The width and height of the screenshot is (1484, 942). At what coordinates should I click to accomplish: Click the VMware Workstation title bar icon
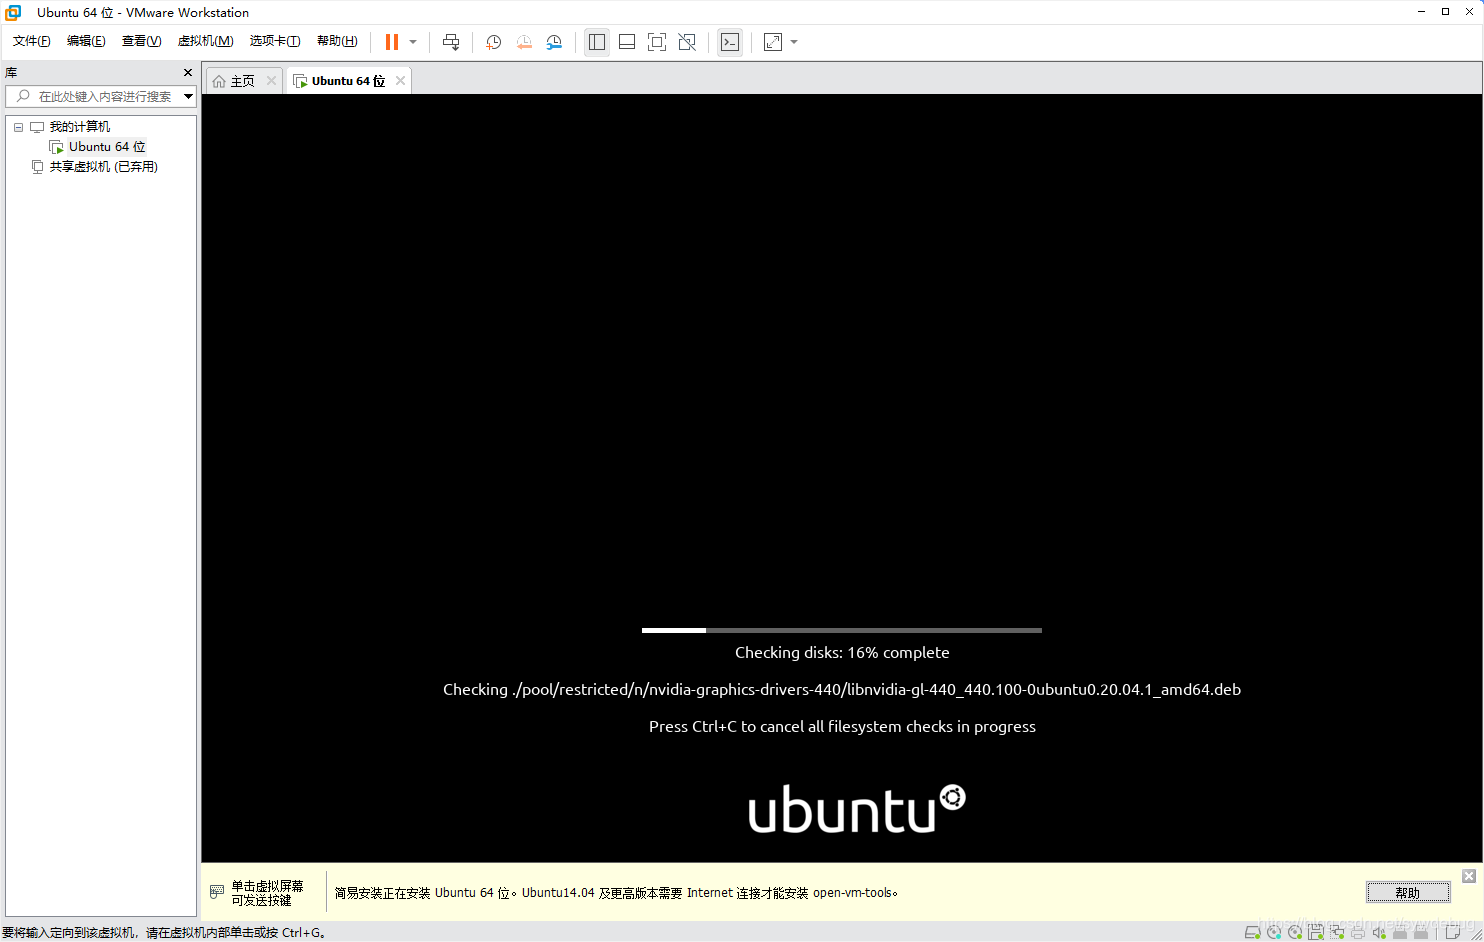pyautogui.click(x=13, y=12)
